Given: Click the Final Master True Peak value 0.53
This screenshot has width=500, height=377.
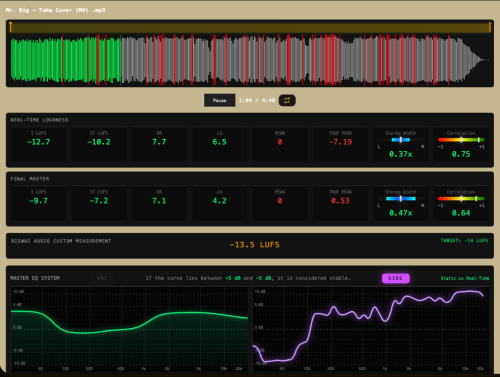Looking at the screenshot, I should (340, 201).
